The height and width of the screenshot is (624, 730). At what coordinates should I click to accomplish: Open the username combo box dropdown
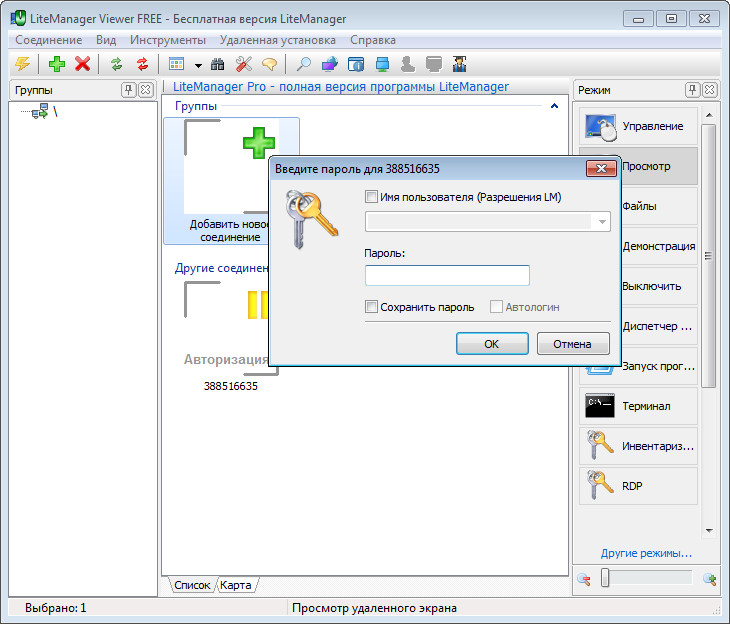[602, 222]
